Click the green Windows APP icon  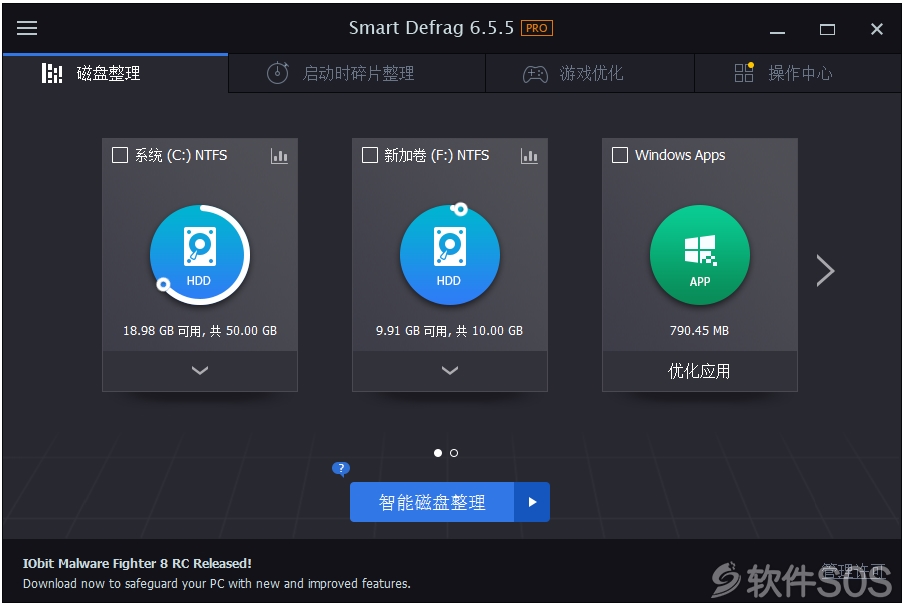coord(700,255)
